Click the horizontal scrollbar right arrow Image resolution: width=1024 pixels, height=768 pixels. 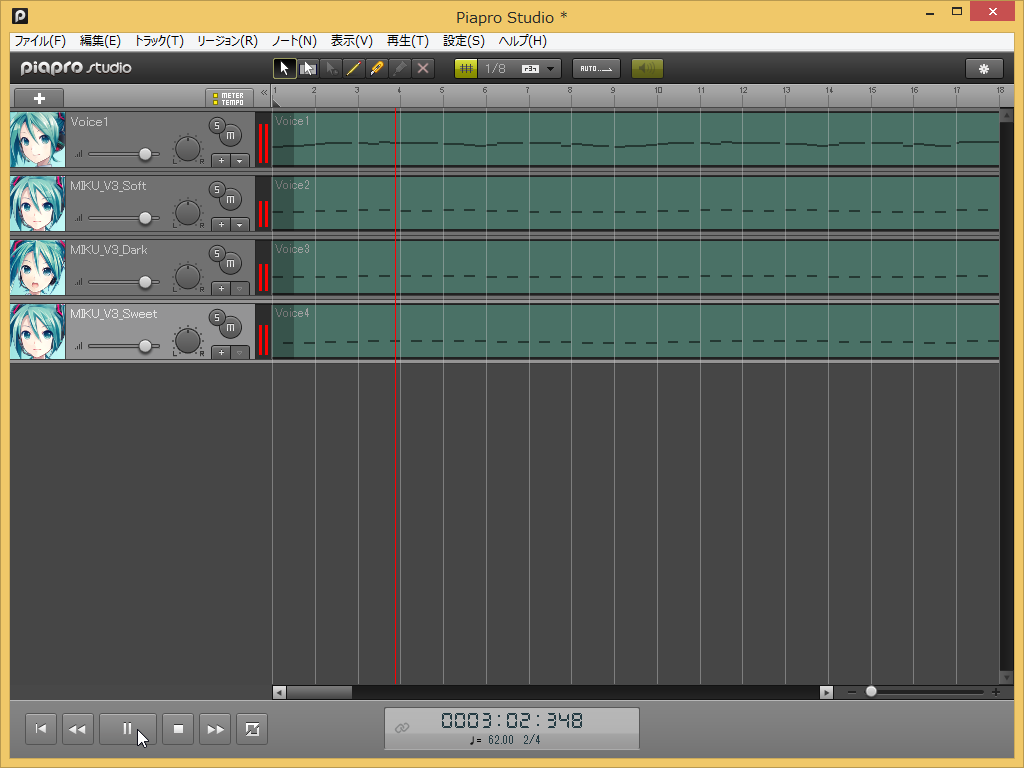(826, 692)
